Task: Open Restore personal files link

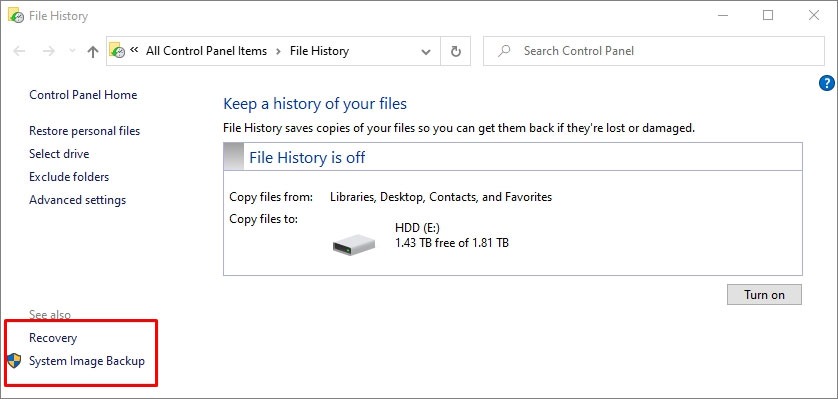Action: coord(84,131)
